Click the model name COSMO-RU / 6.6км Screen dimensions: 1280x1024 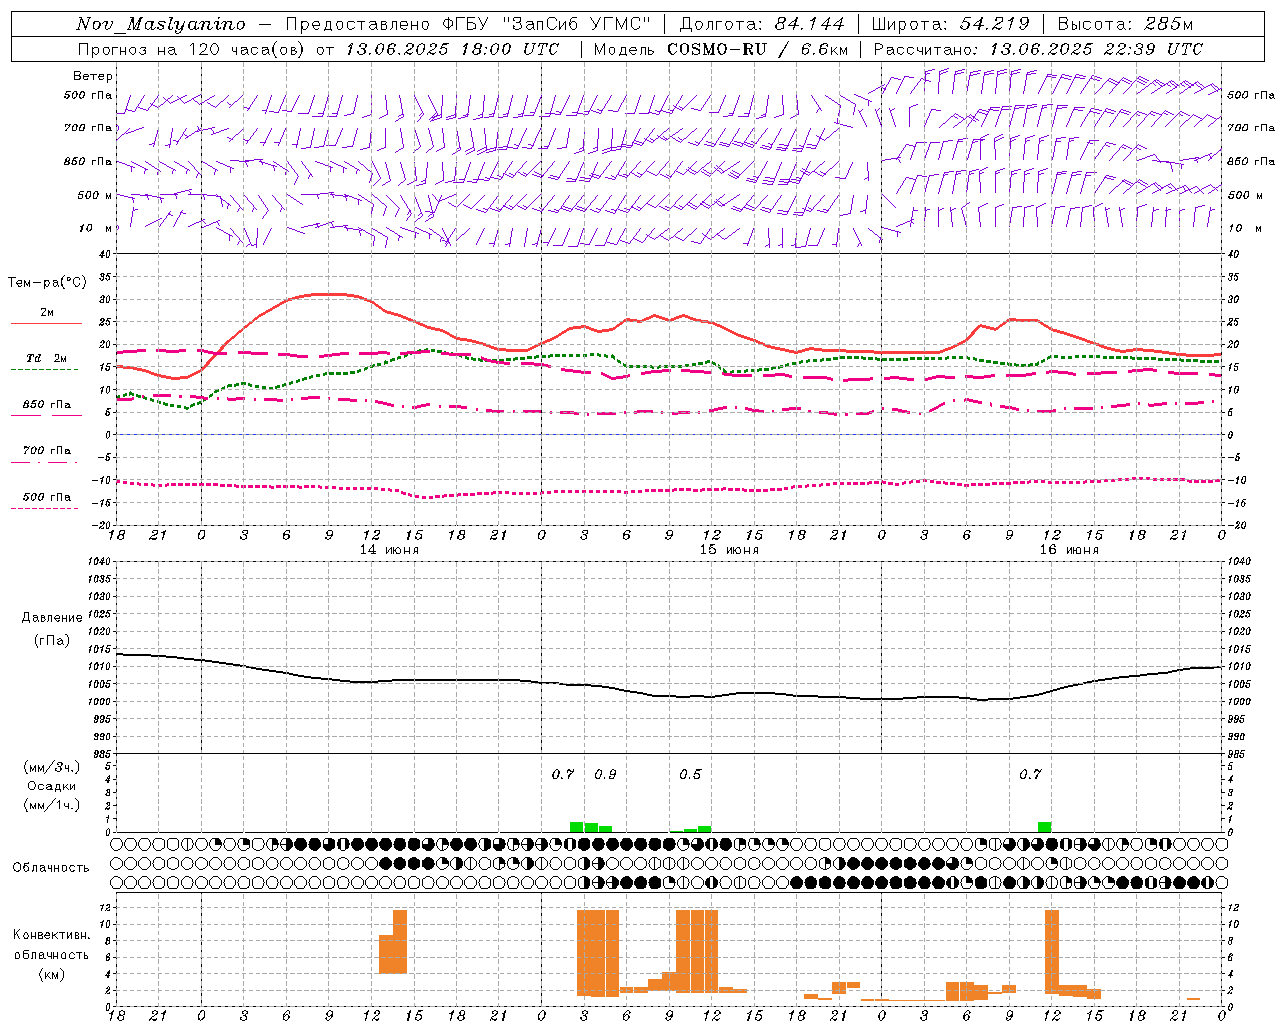tap(758, 49)
